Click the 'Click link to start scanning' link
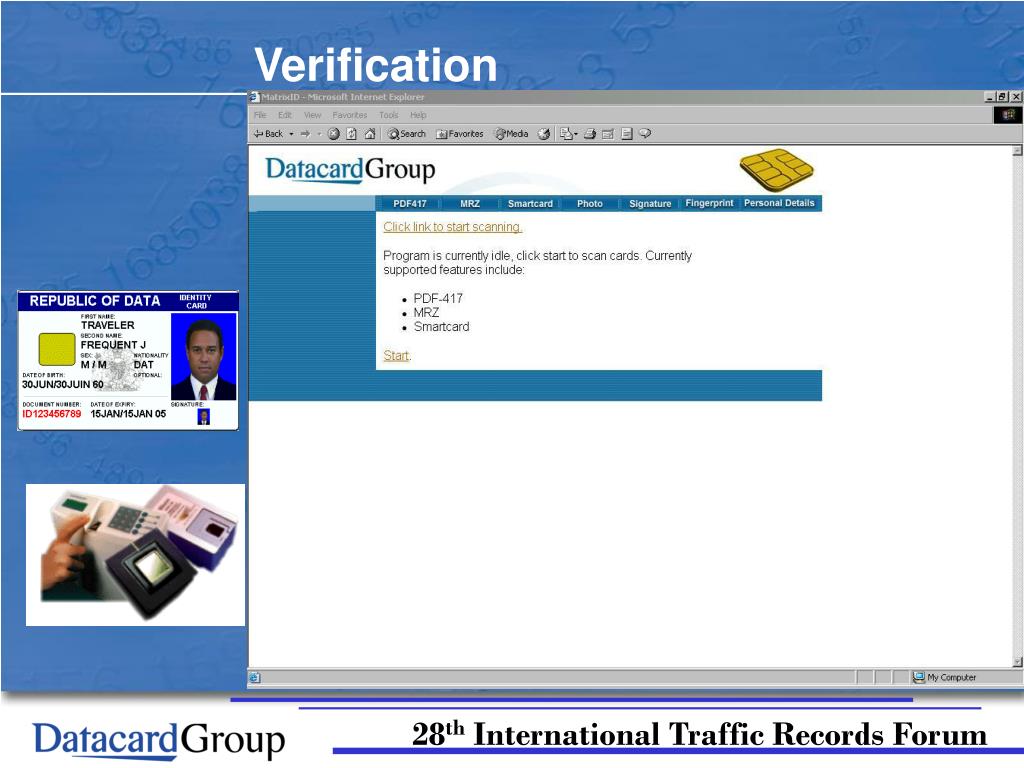1024x768 pixels. 453,227
